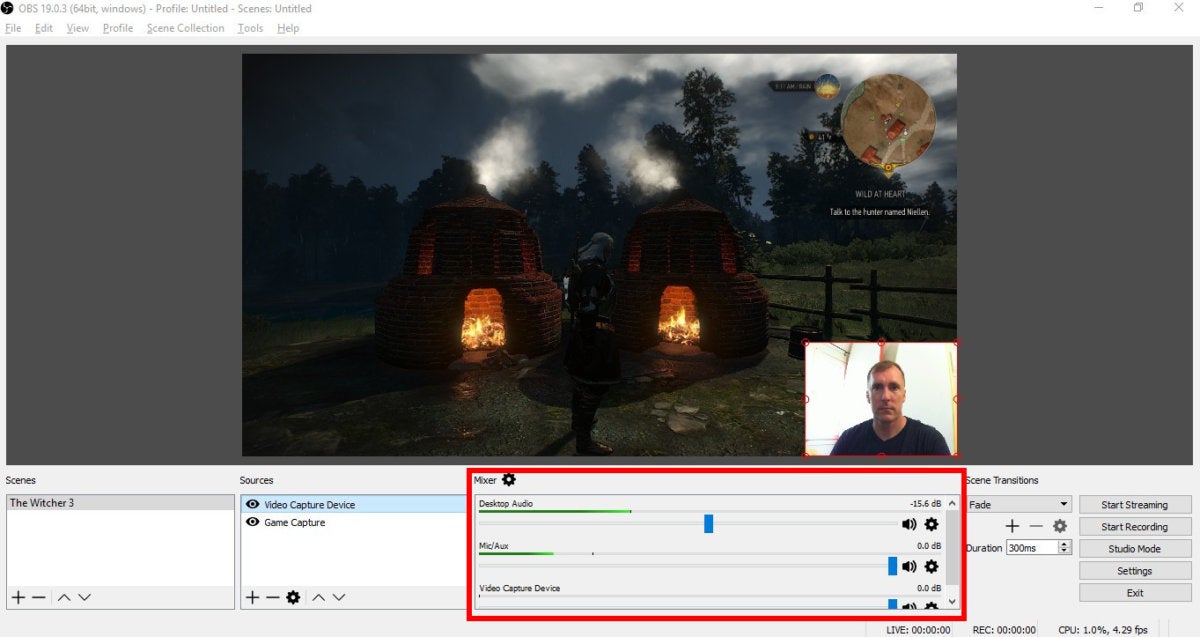Add a new scene with the plus icon
This screenshot has height=637, width=1200.
pos(17,597)
